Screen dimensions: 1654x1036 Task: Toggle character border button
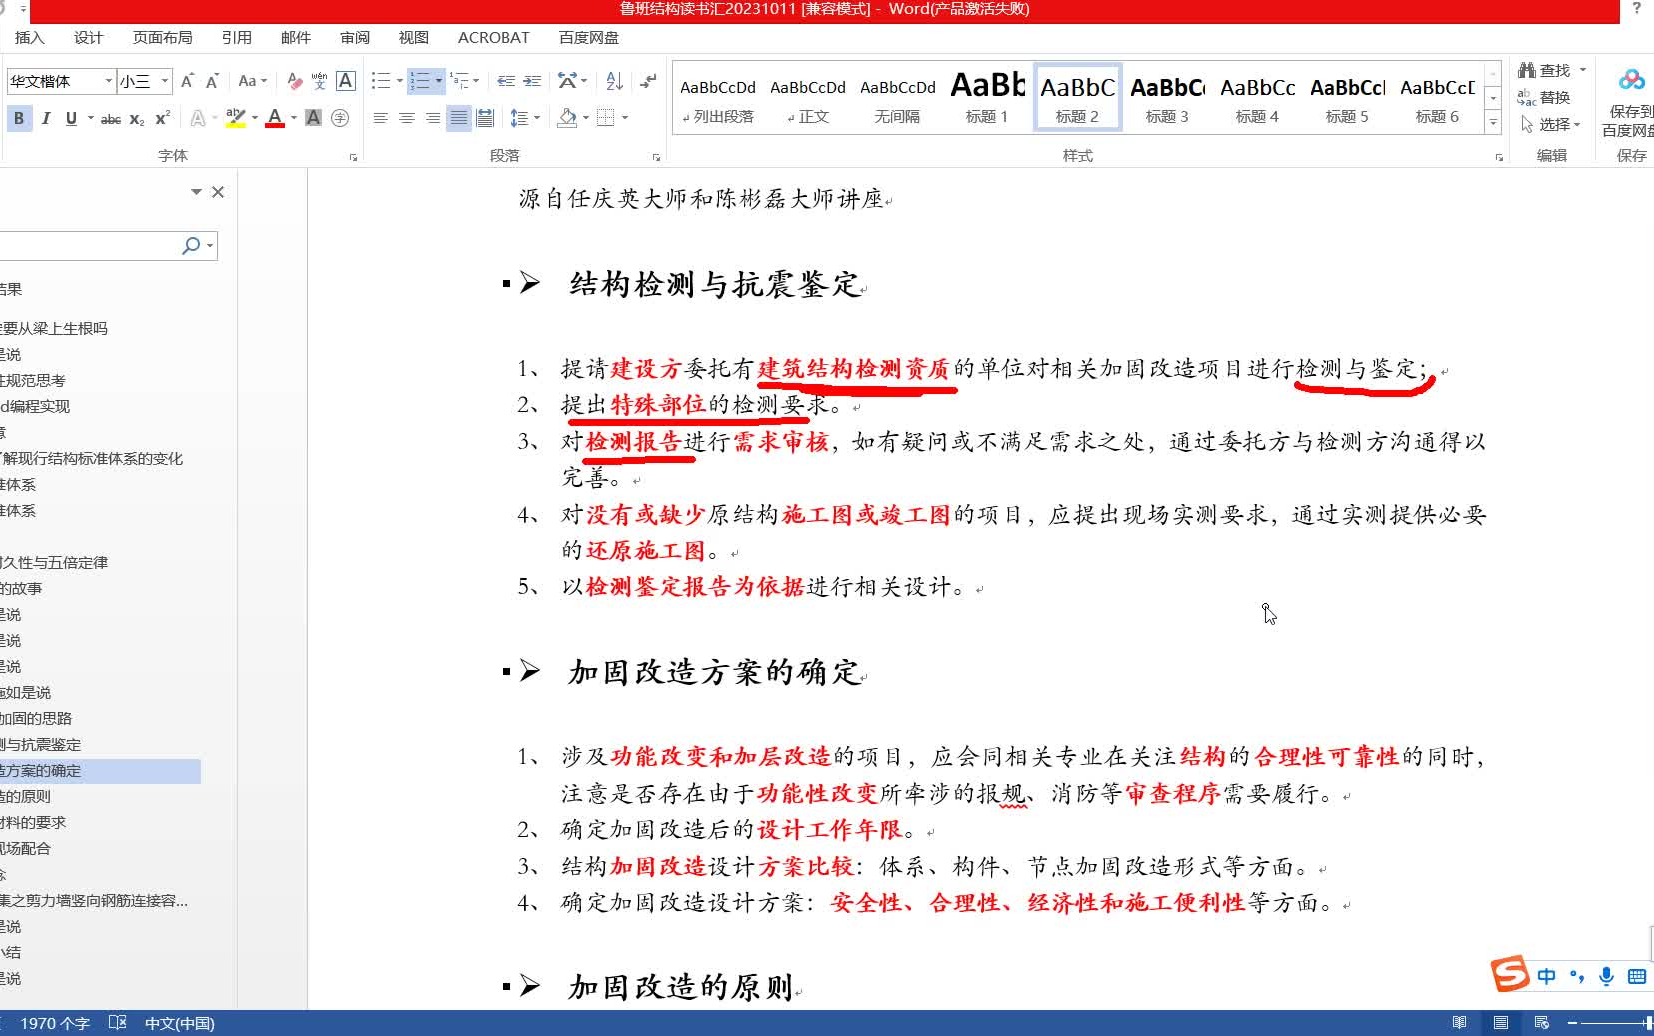click(x=346, y=81)
